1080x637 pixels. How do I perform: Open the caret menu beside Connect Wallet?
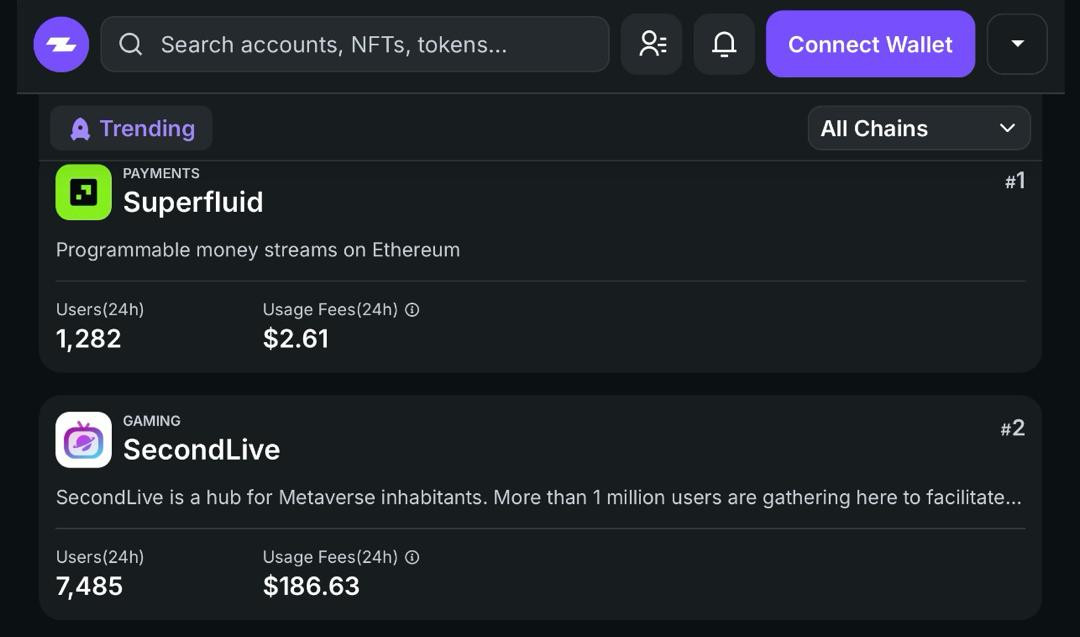tap(1017, 44)
